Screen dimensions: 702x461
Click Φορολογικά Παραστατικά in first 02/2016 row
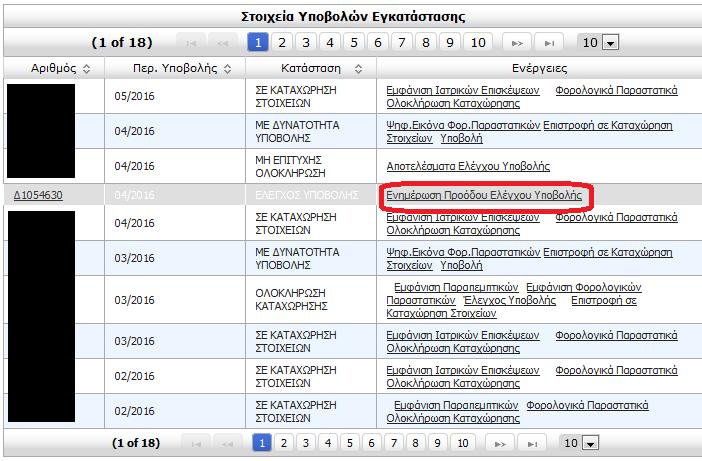tap(616, 371)
